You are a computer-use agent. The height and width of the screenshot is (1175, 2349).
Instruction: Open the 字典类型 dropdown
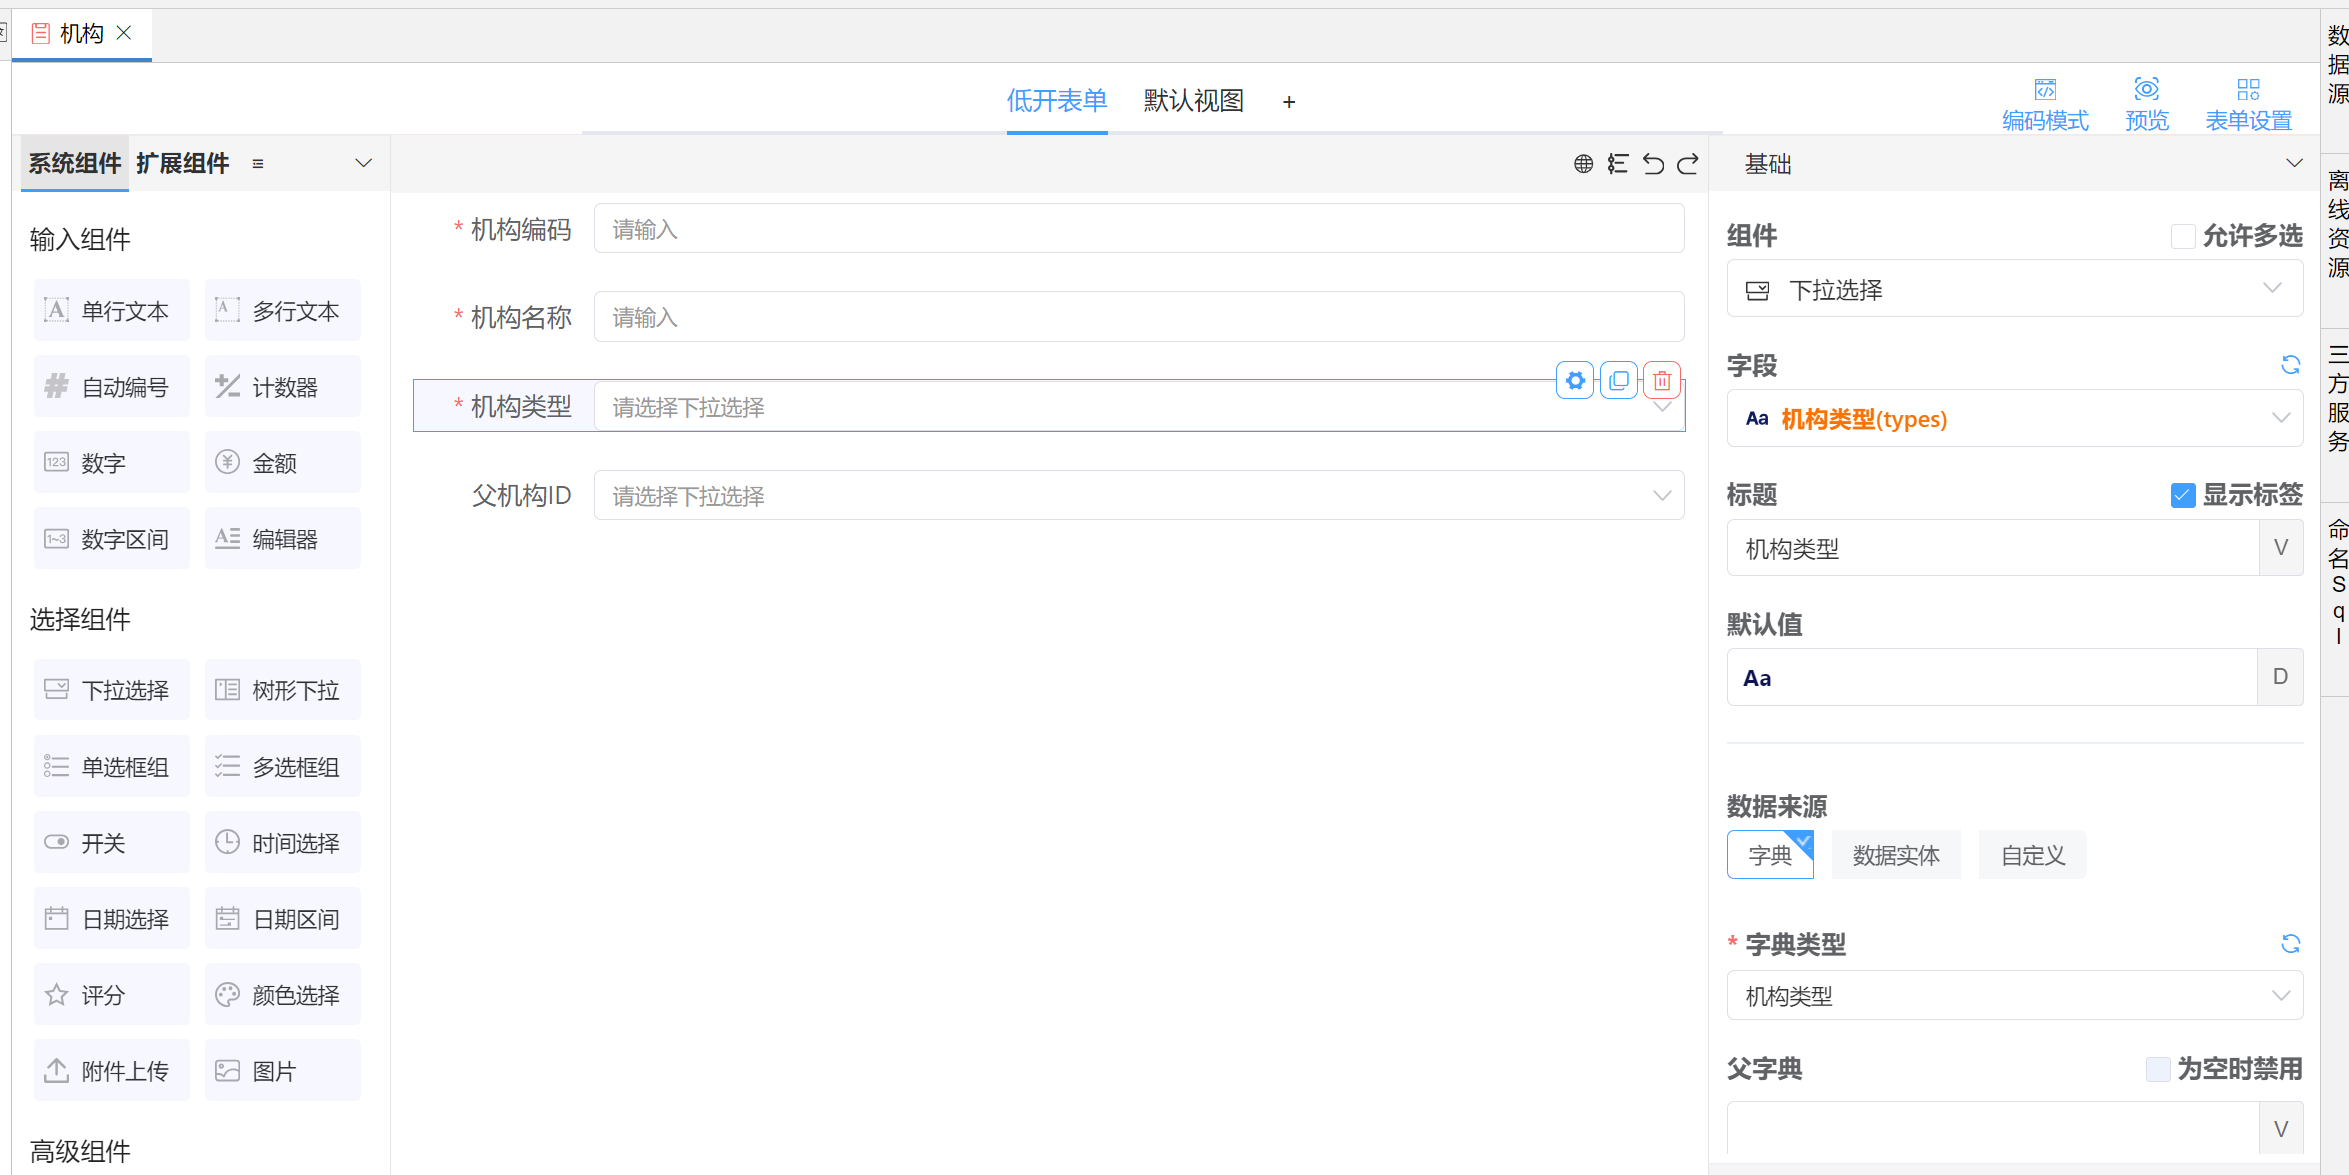tap(2014, 996)
